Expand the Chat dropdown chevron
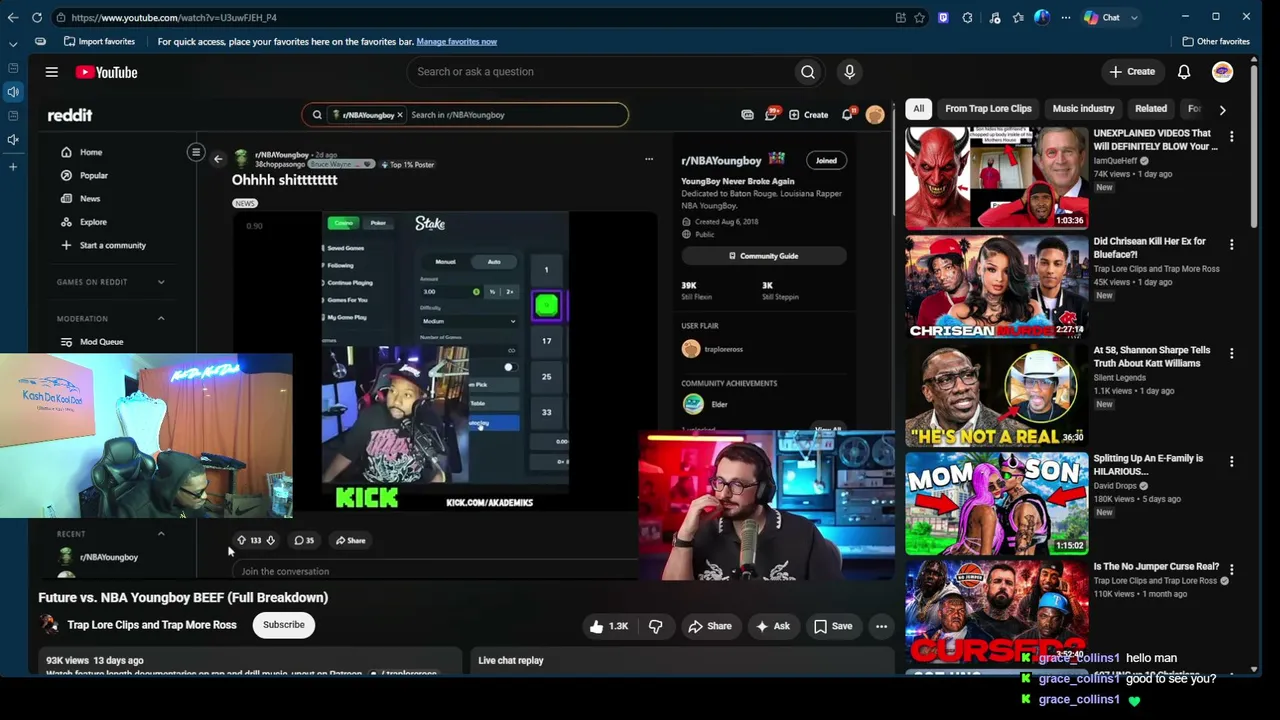1280x720 pixels. coord(1134,17)
